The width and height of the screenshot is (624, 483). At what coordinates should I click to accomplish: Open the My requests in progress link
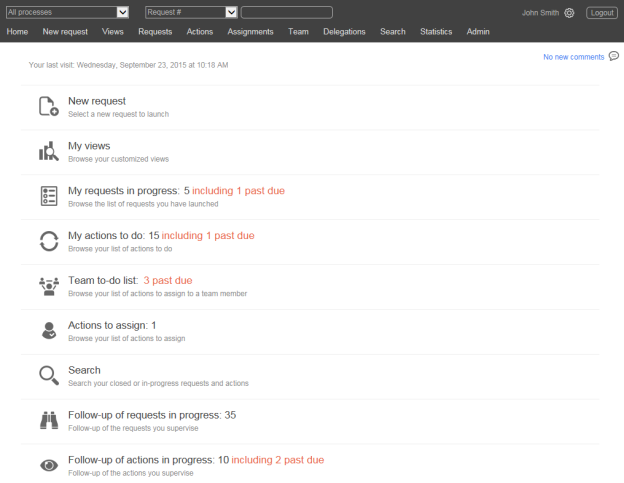(x=123, y=190)
